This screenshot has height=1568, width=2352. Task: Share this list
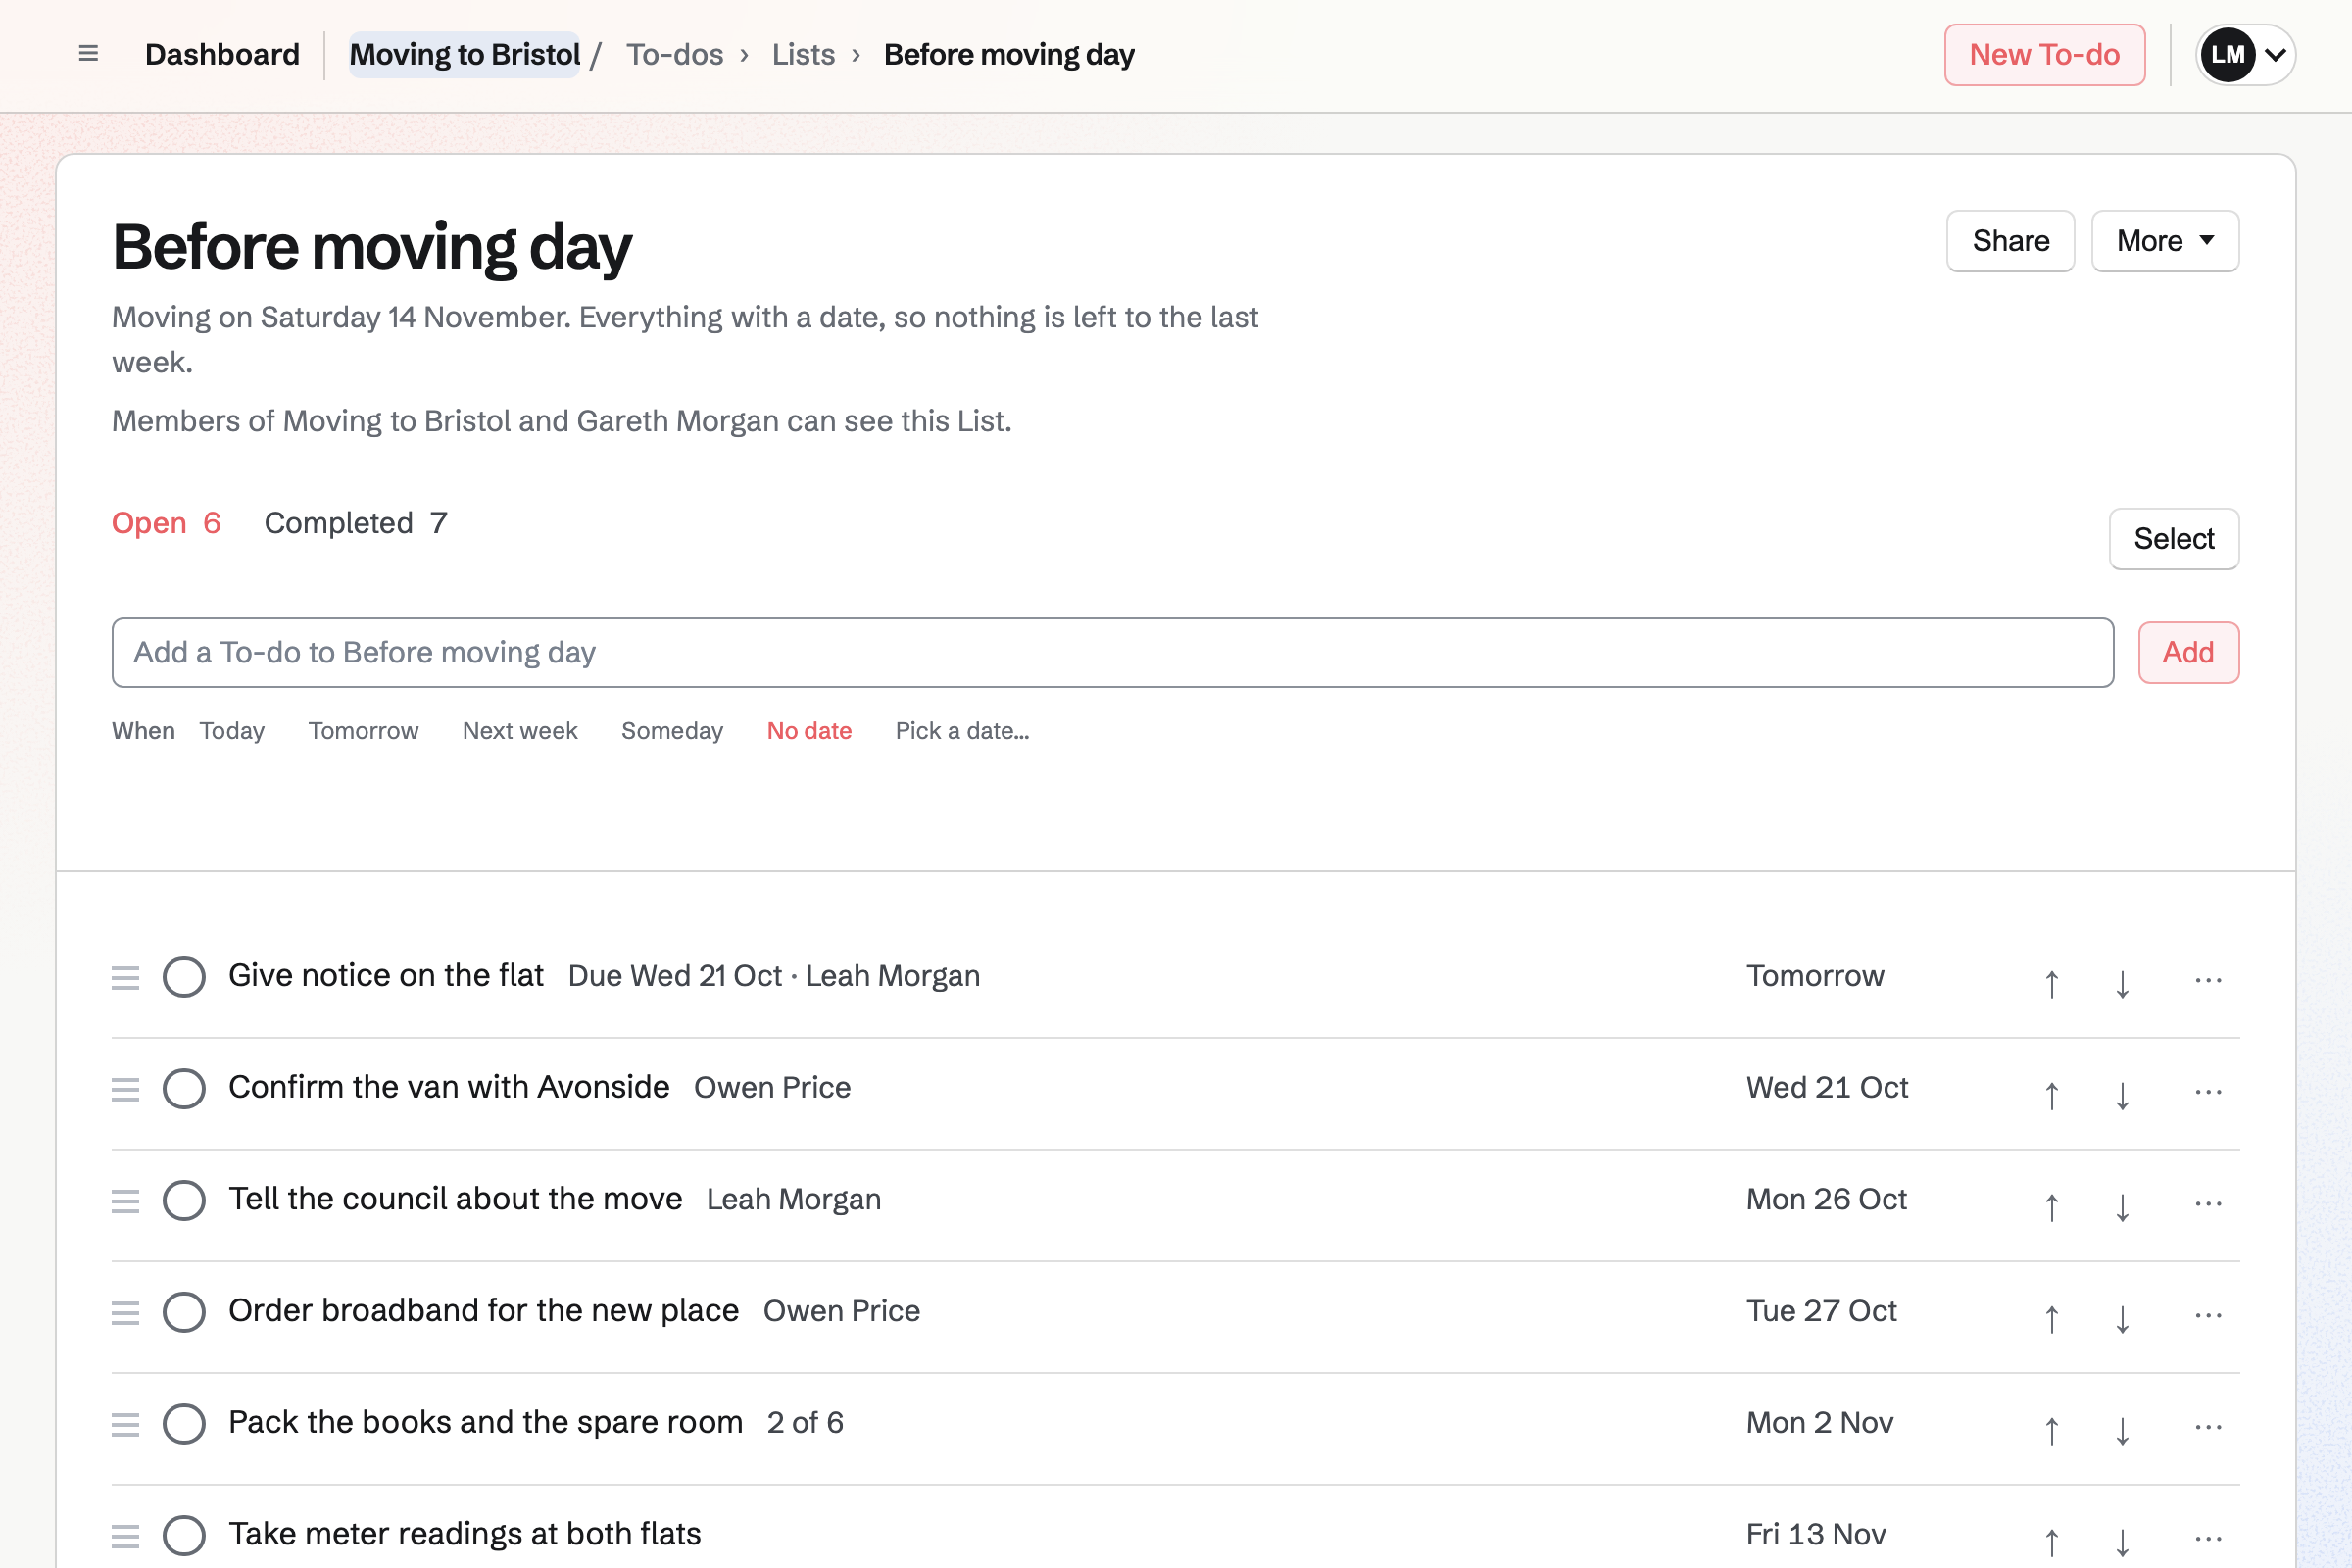[2010, 241]
